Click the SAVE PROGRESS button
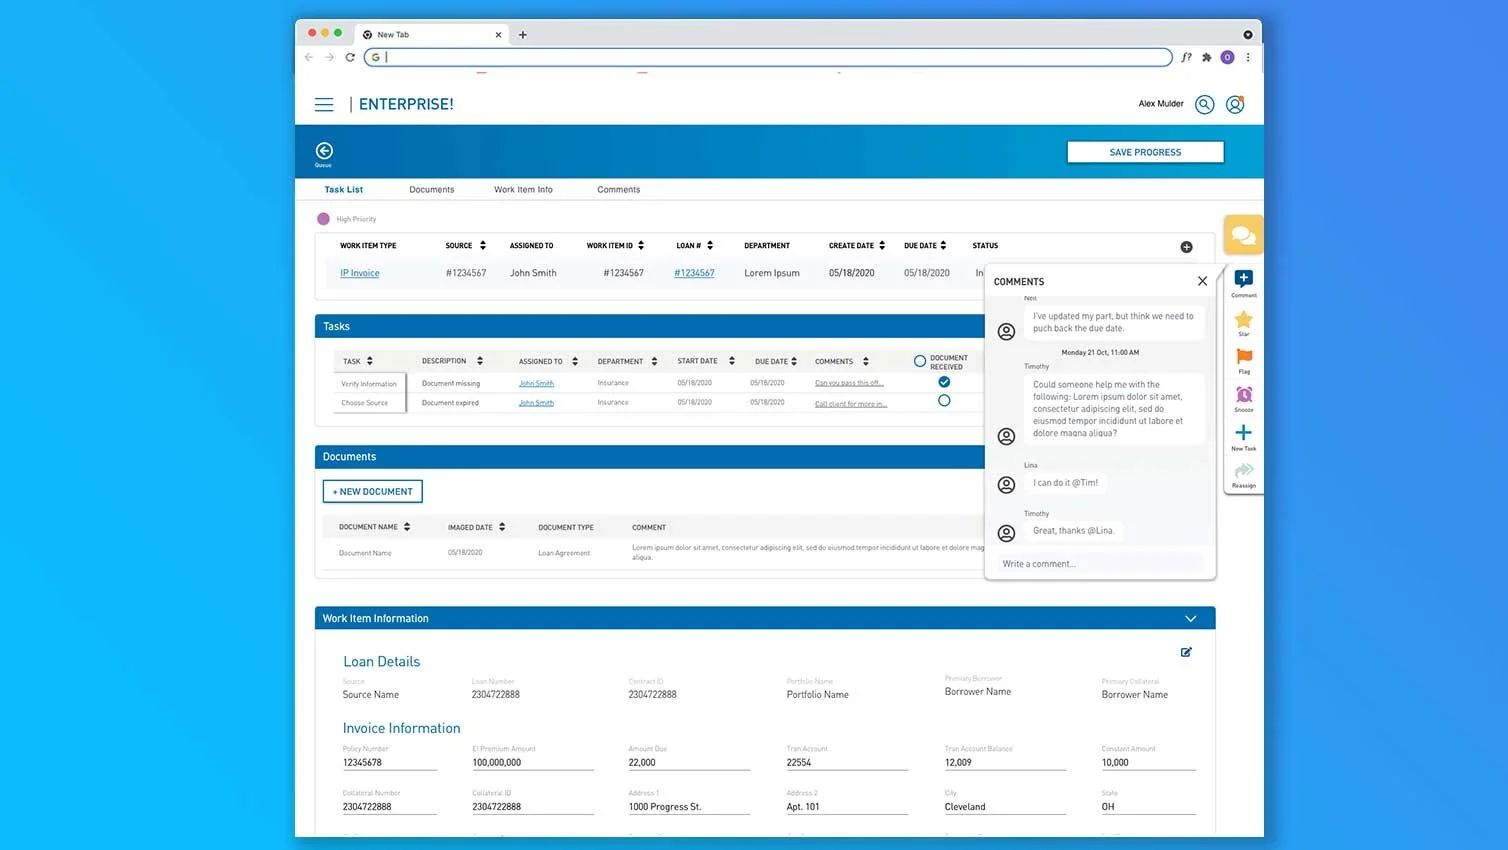The image size is (1508, 850). [x=1145, y=152]
